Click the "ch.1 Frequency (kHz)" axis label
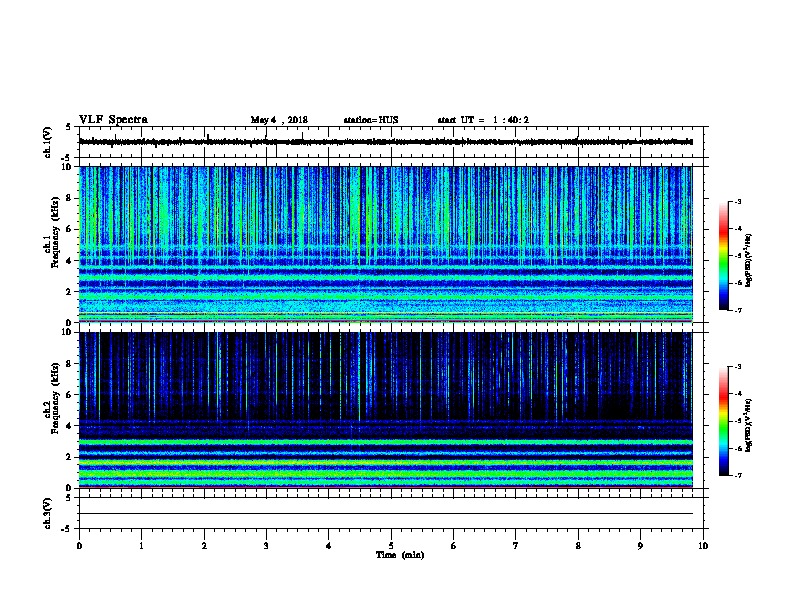792x612 pixels. (52, 233)
